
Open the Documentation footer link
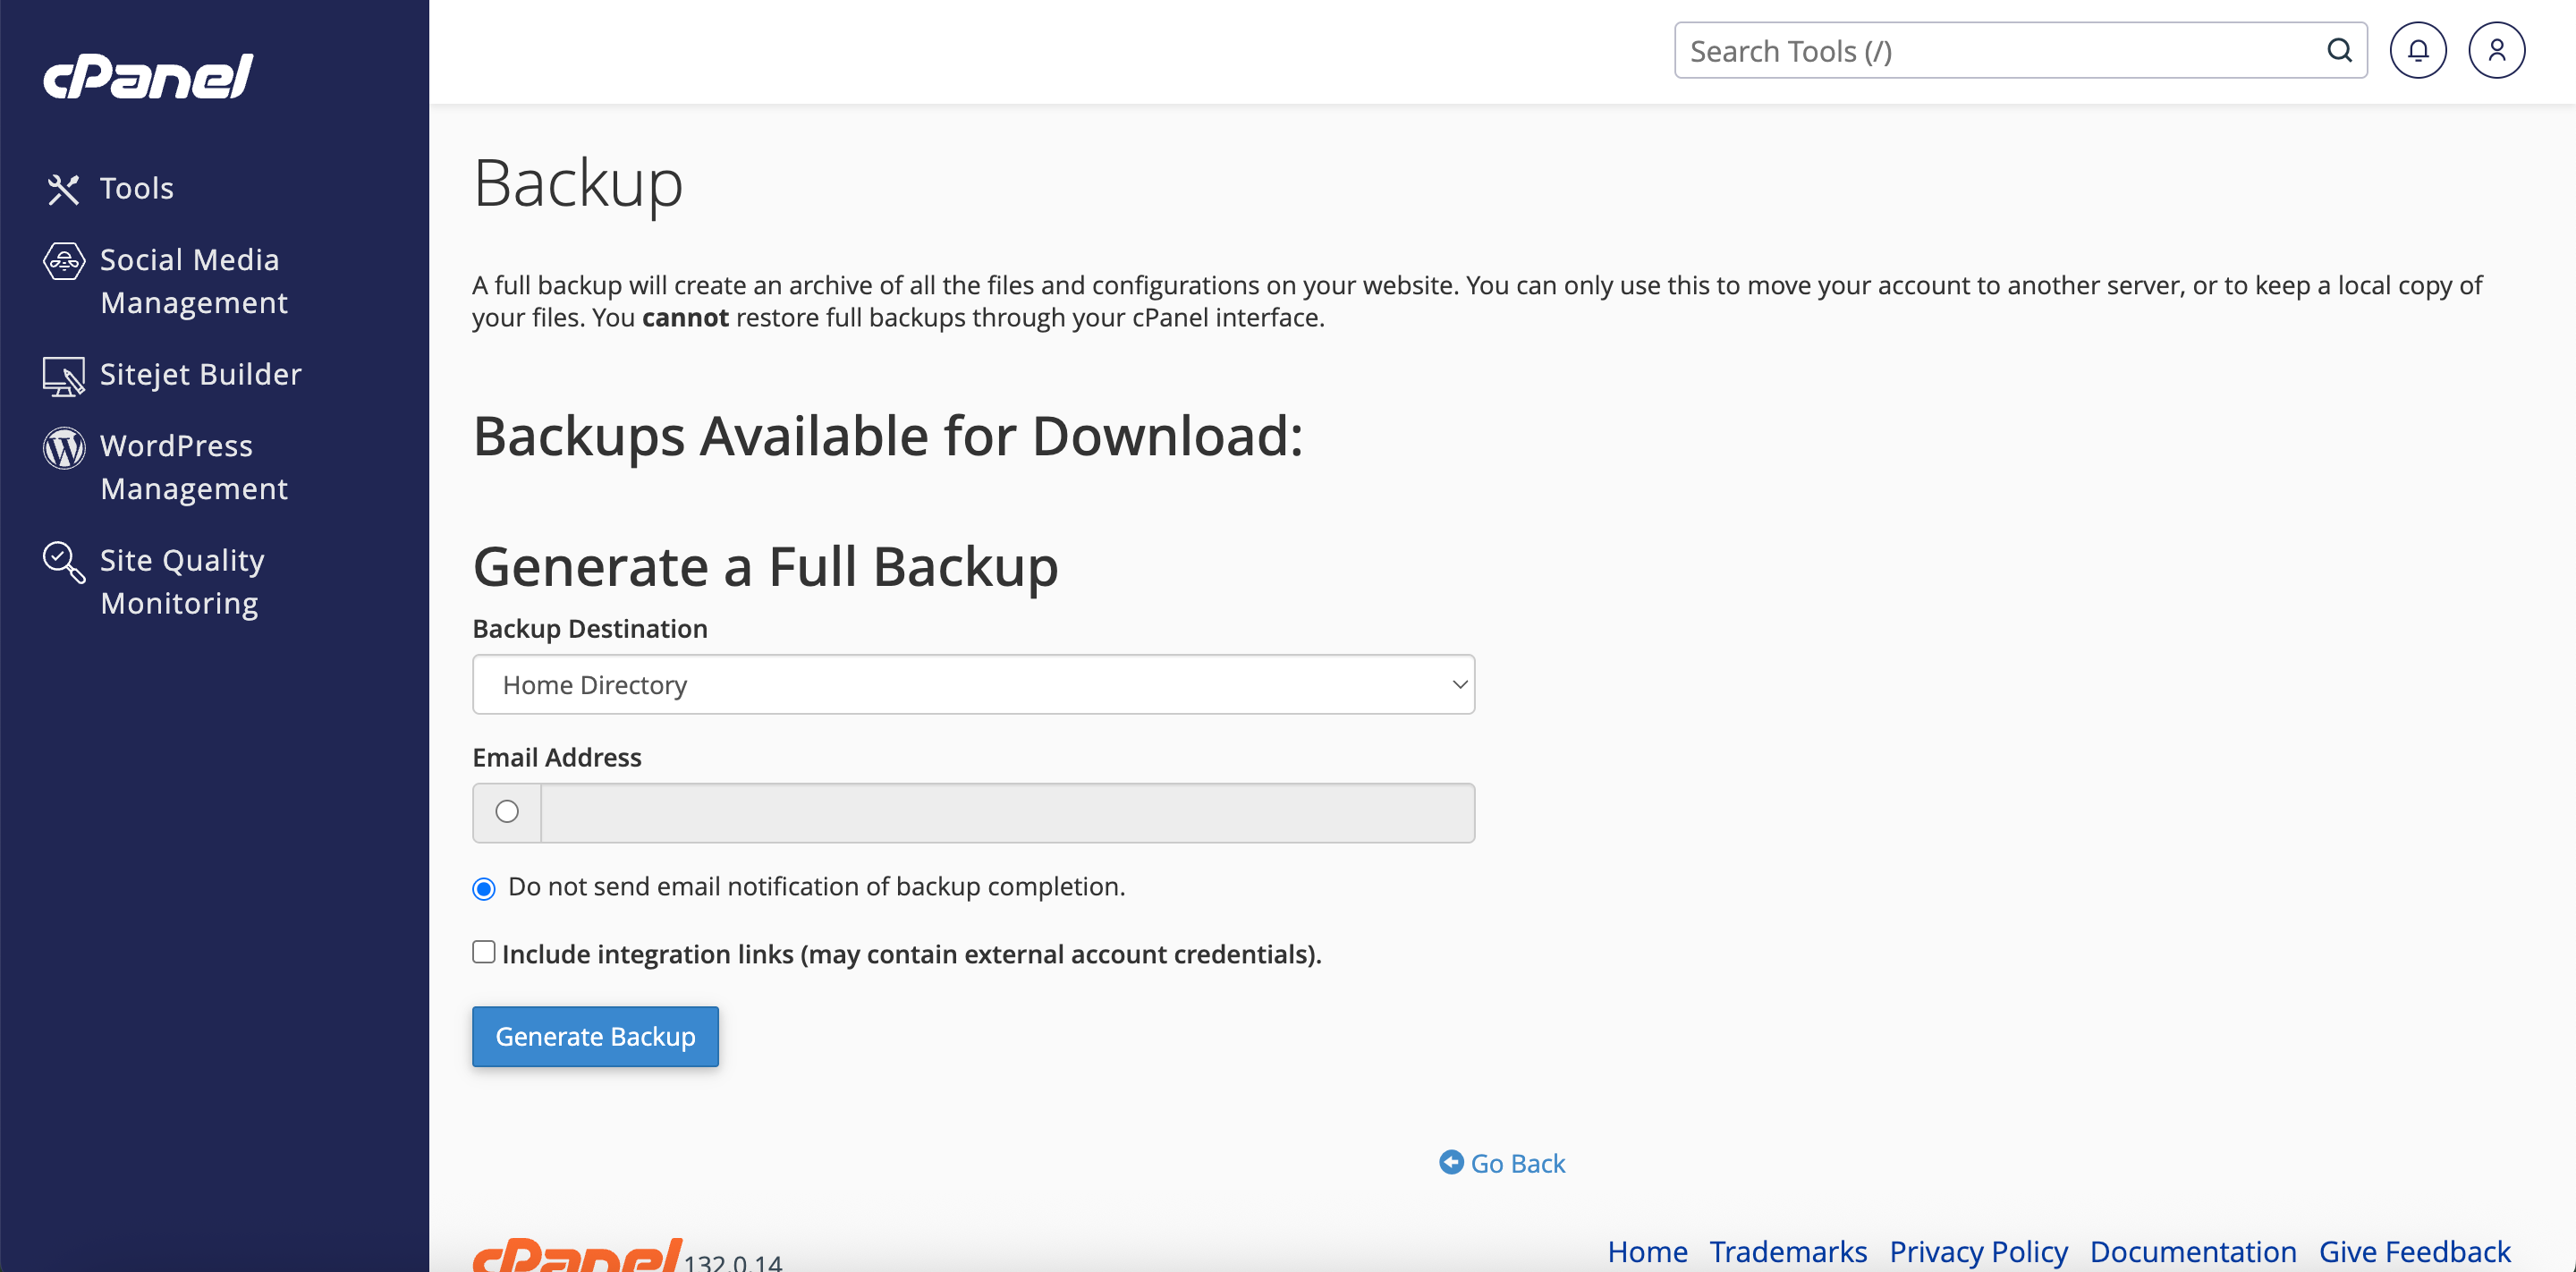coord(2192,1251)
